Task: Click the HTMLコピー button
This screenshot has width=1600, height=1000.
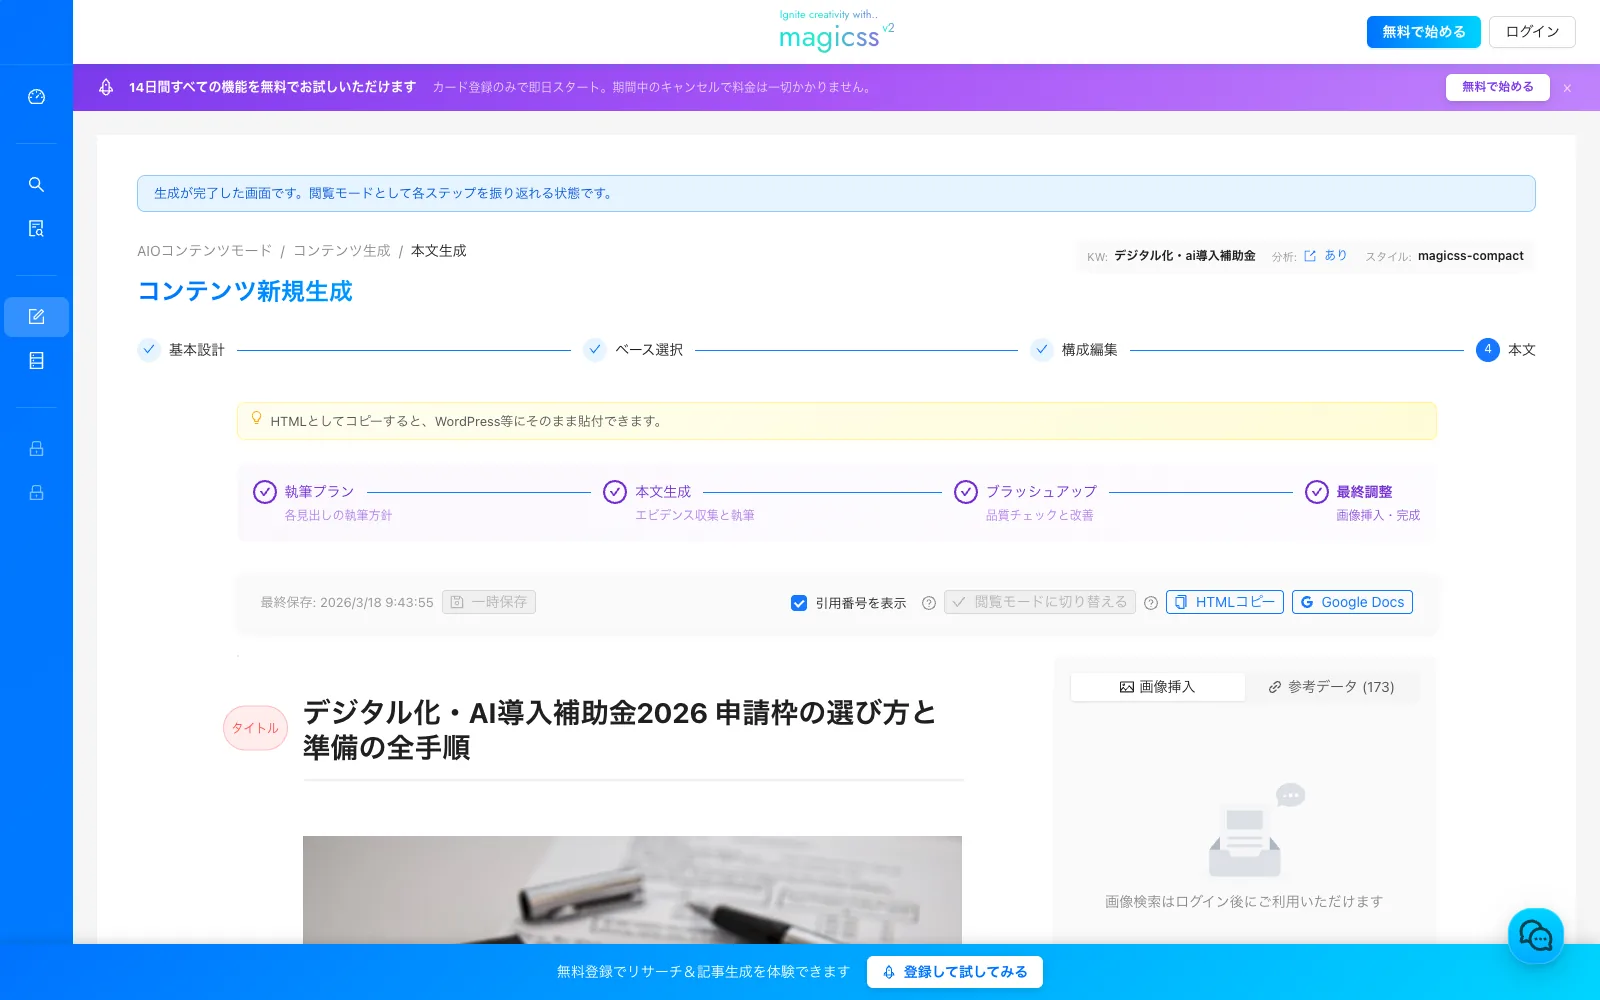Action: coord(1225,602)
